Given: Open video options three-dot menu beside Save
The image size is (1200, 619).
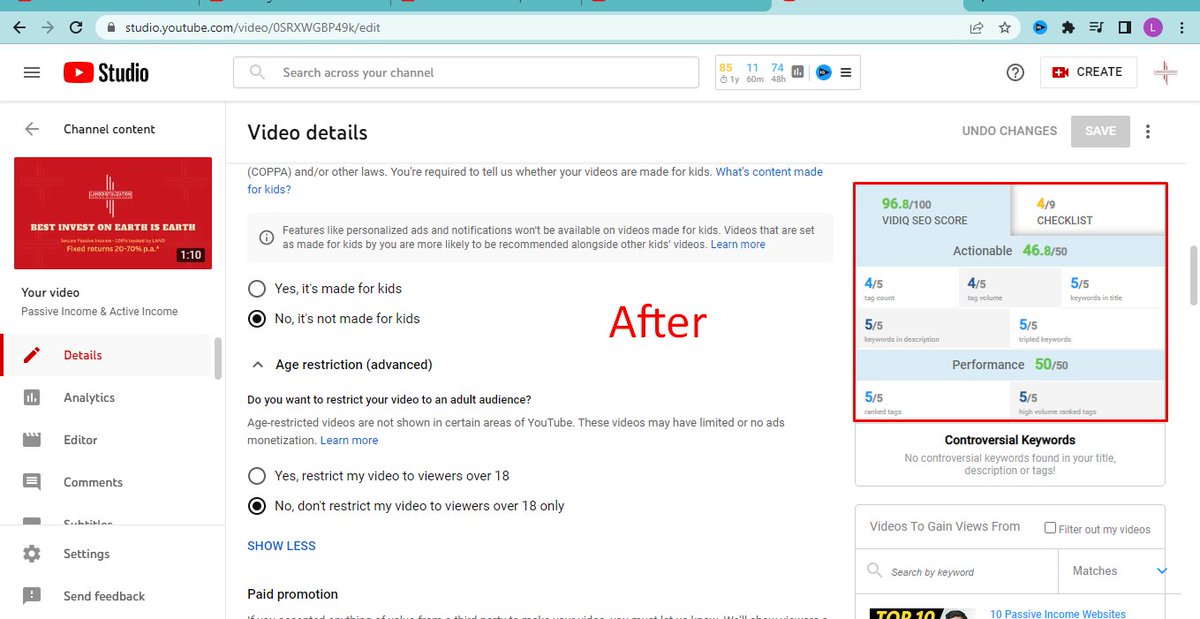Looking at the screenshot, I should (1148, 131).
